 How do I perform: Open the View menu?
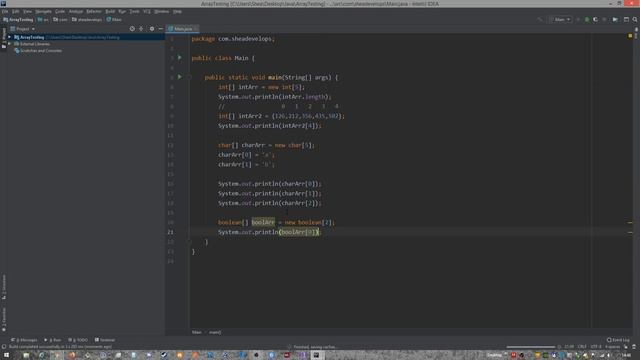(x=27, y=11)
